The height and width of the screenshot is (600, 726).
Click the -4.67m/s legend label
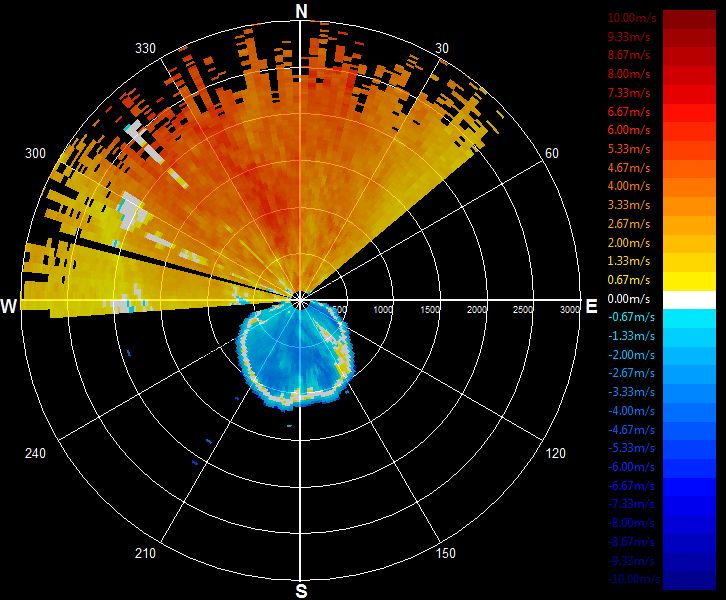pyautogui.click(x=631, y=430)
